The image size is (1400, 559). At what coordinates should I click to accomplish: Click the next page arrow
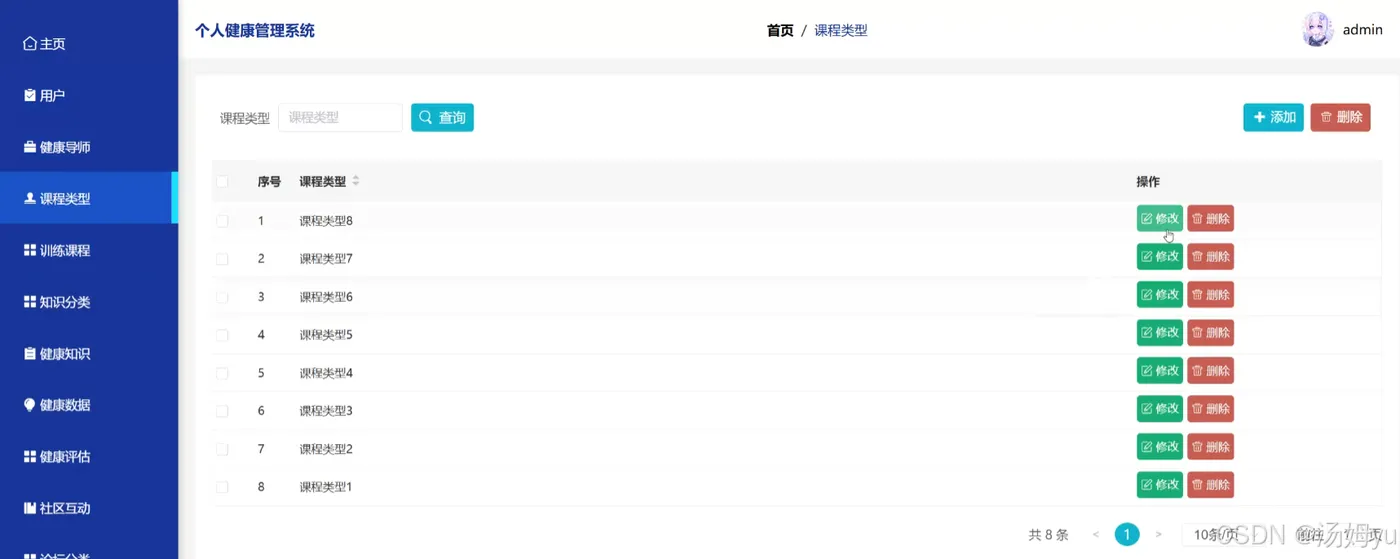click(1159, 535)
